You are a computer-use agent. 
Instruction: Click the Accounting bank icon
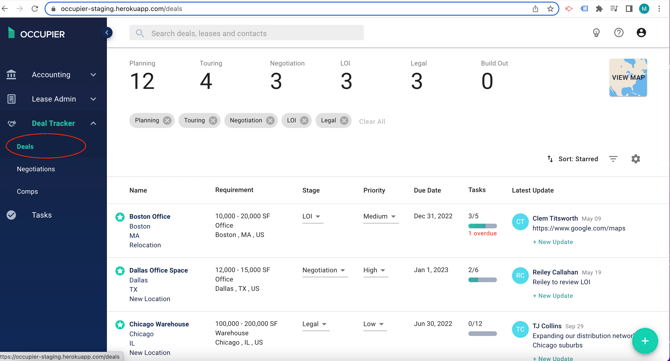click(x=12, y=75)
